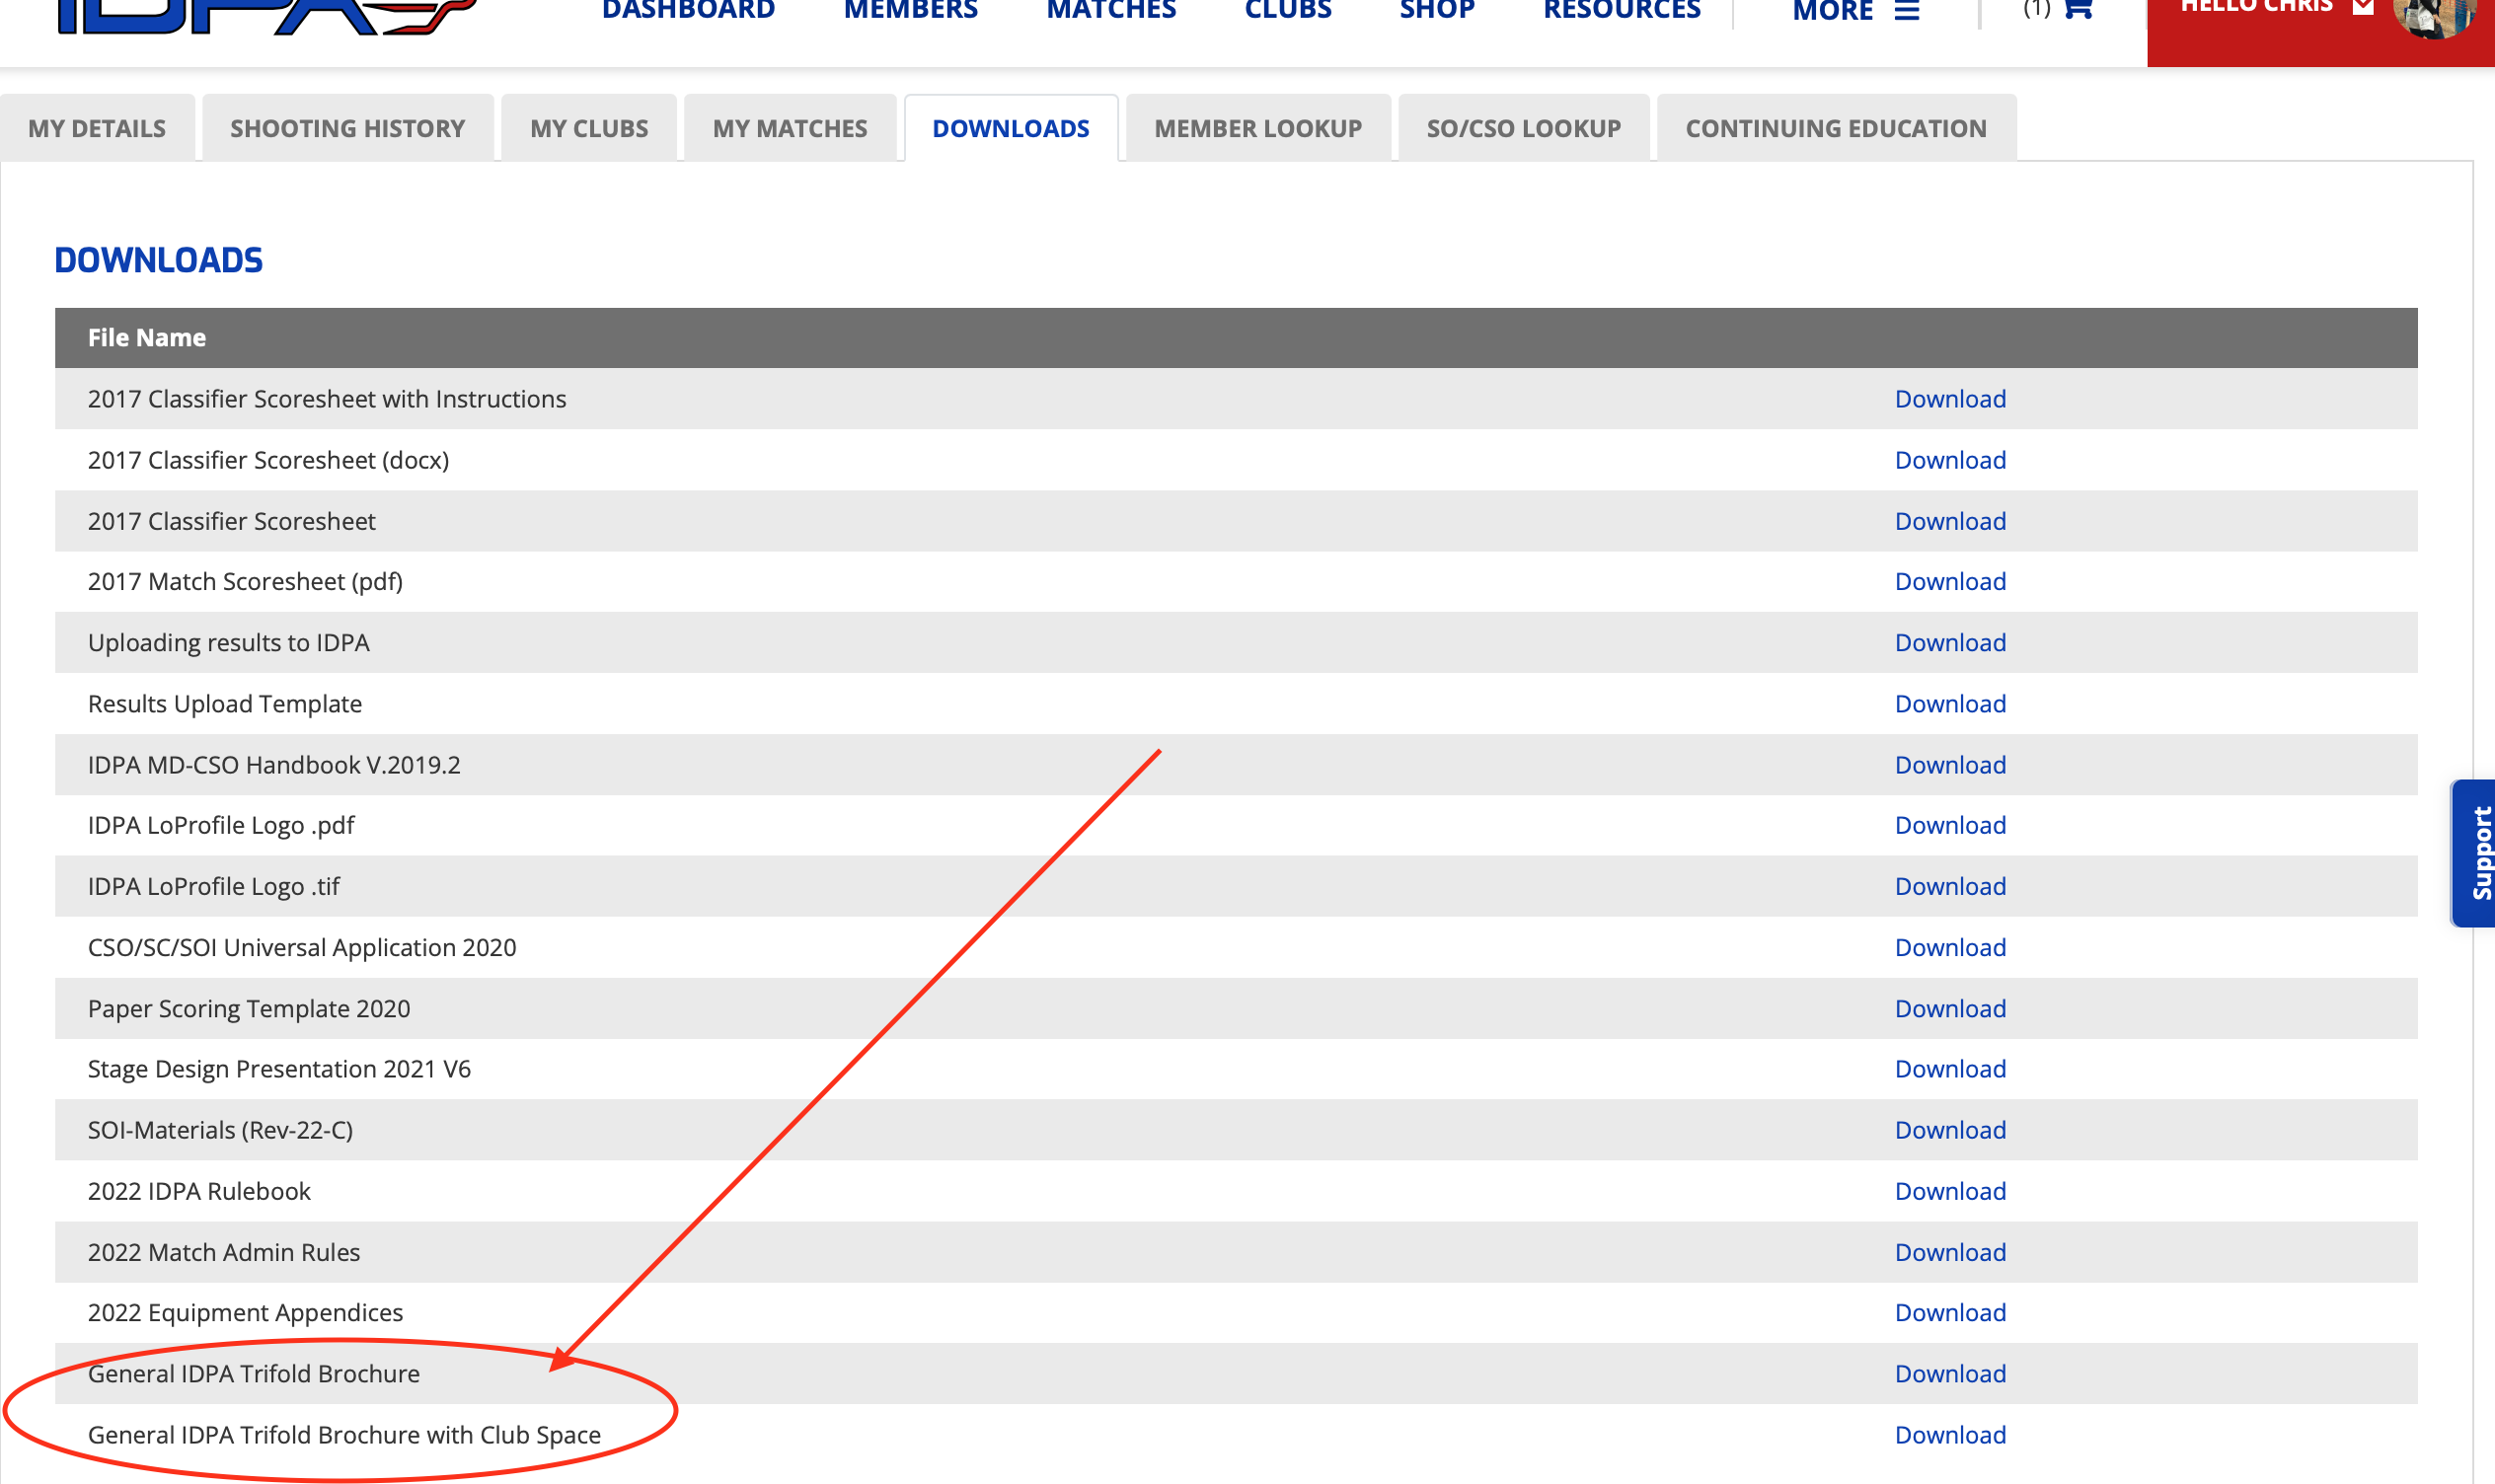
Task: Select the Member Lookup tab
Action: coord(1257,128)
